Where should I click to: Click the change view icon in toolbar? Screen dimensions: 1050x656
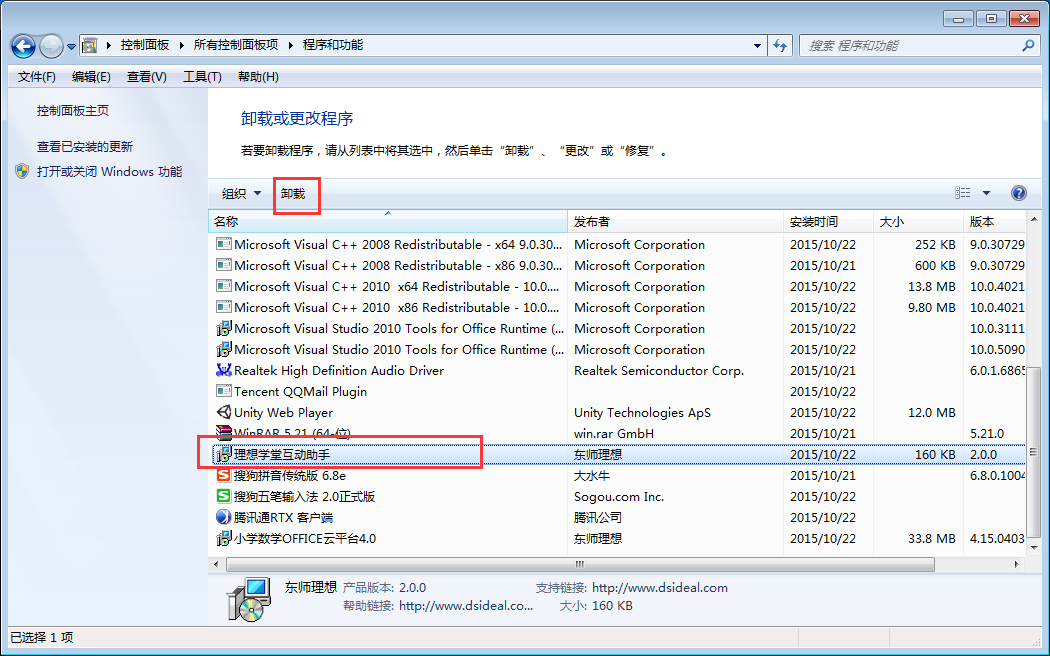pyautogui.click(x=963, y=194)
